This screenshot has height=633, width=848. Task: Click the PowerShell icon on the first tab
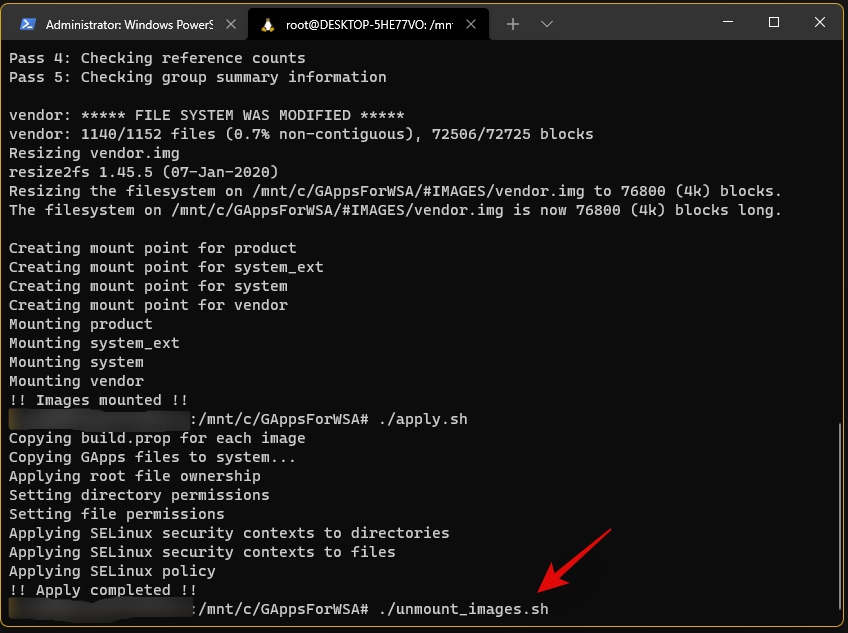coord(28,23)
